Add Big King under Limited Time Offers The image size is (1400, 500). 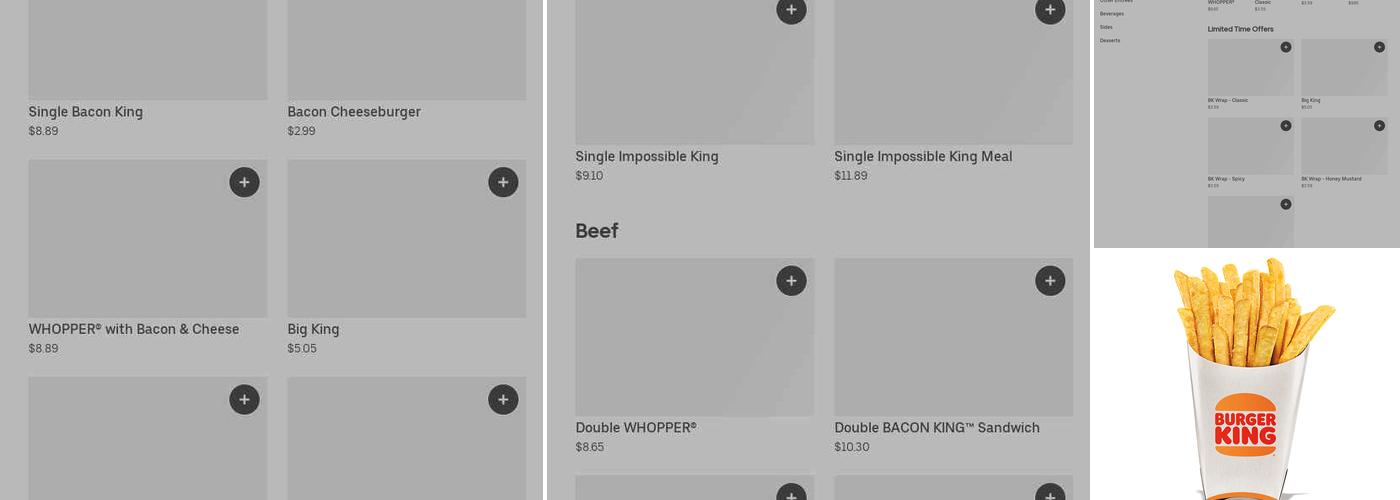(1379, 47)
